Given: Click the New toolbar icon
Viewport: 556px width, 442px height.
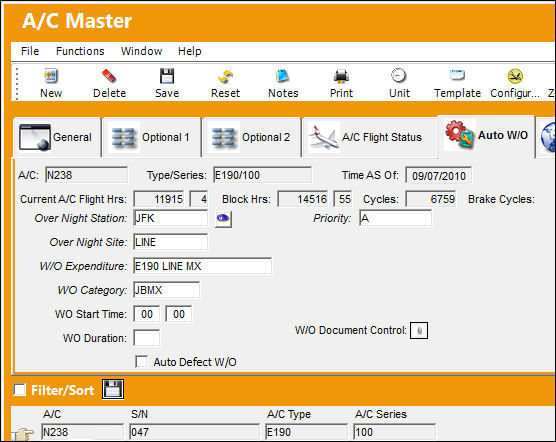Looking at the screenshot, I should coord(51,75).
